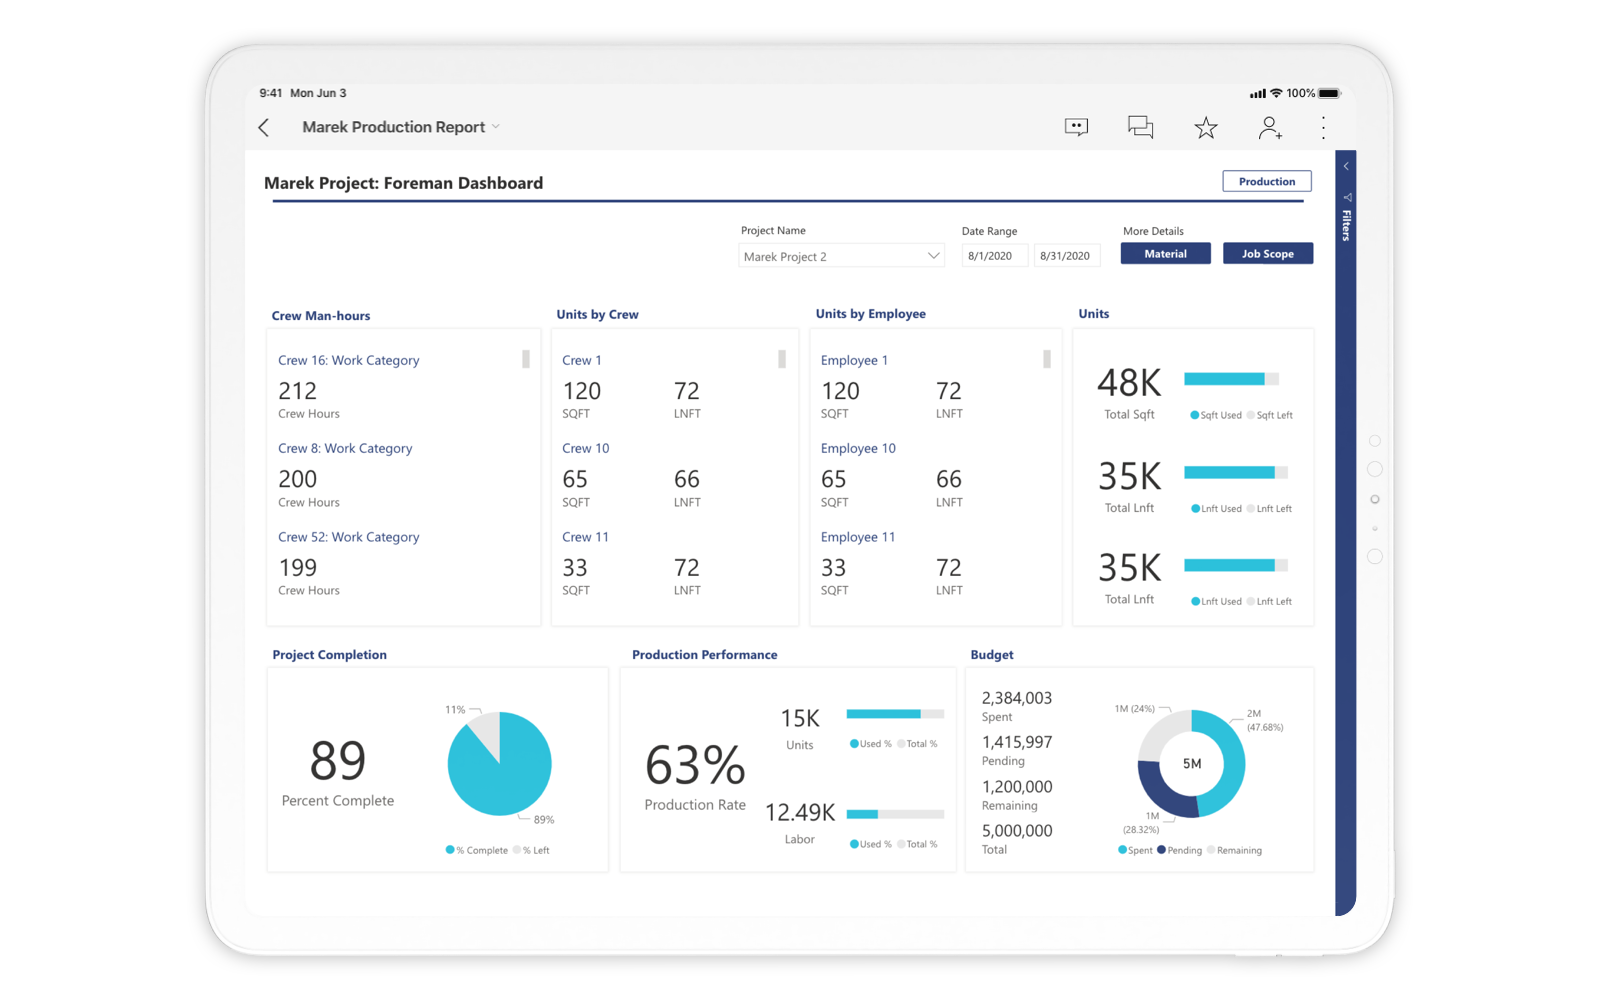Click Remaining legend item in Budget
1600x1000 pixels.
(x=1234, y=850)
